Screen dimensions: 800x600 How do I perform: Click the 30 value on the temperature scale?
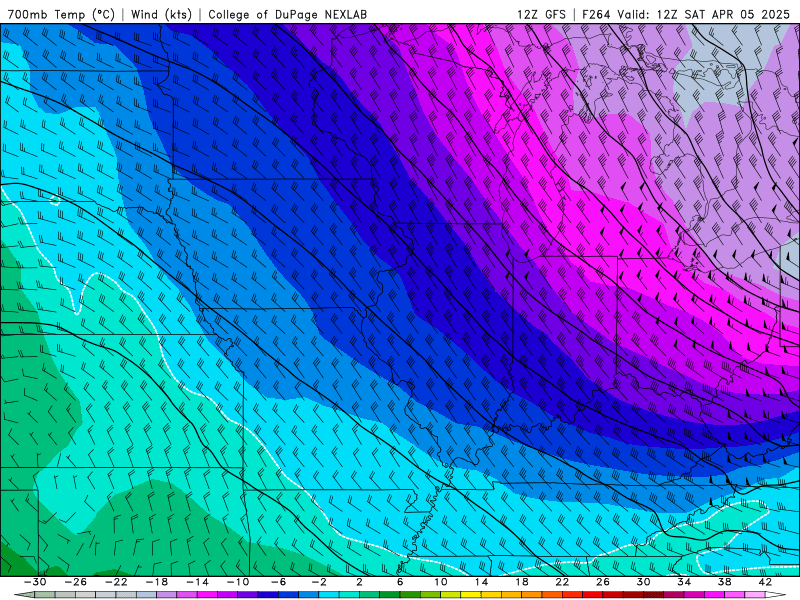click(643, 582)
